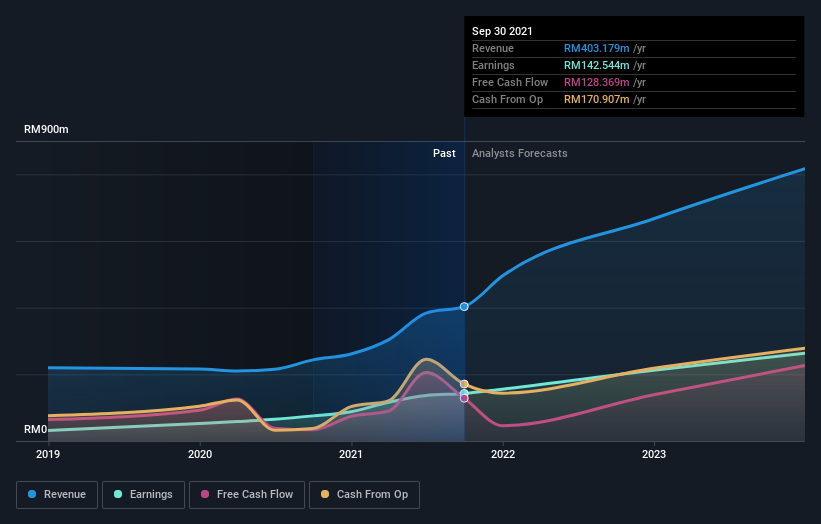The height and width of the screenshot is (524, 821).
Task: Toggle the Earnings legend series
Action: 143,495
